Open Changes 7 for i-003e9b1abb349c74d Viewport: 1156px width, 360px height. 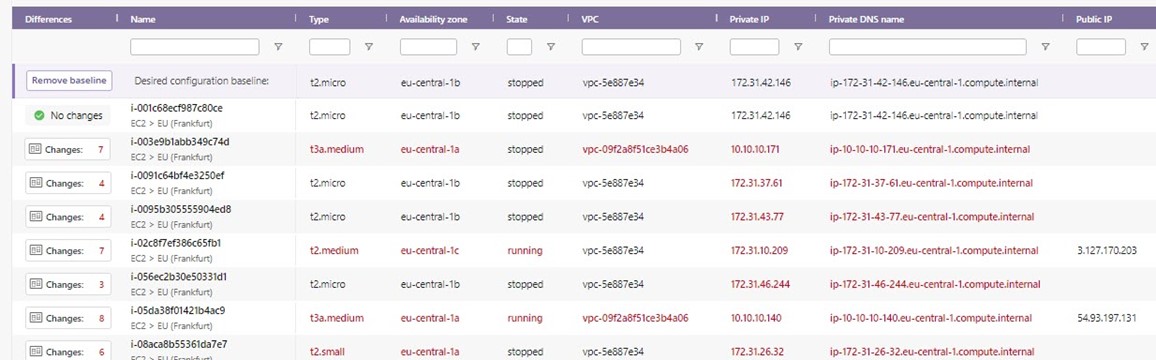[68, 150]
